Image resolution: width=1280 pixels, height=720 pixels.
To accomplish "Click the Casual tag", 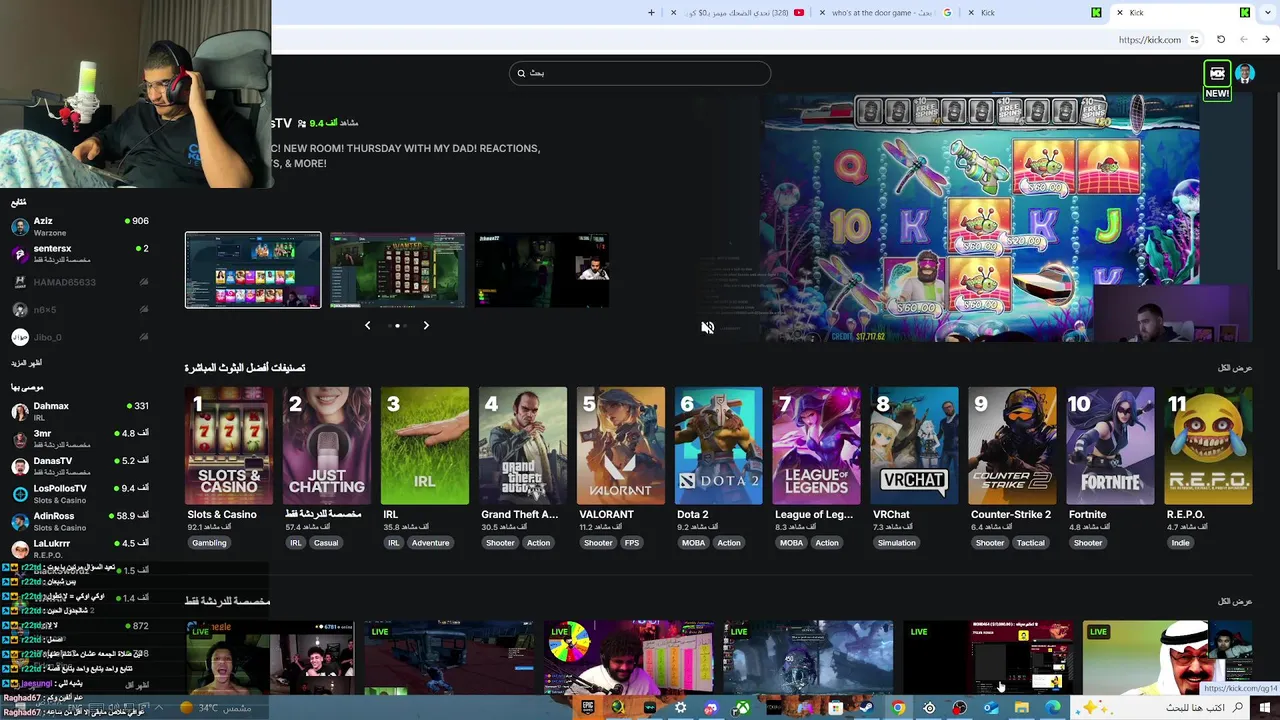I will point(326,543).
